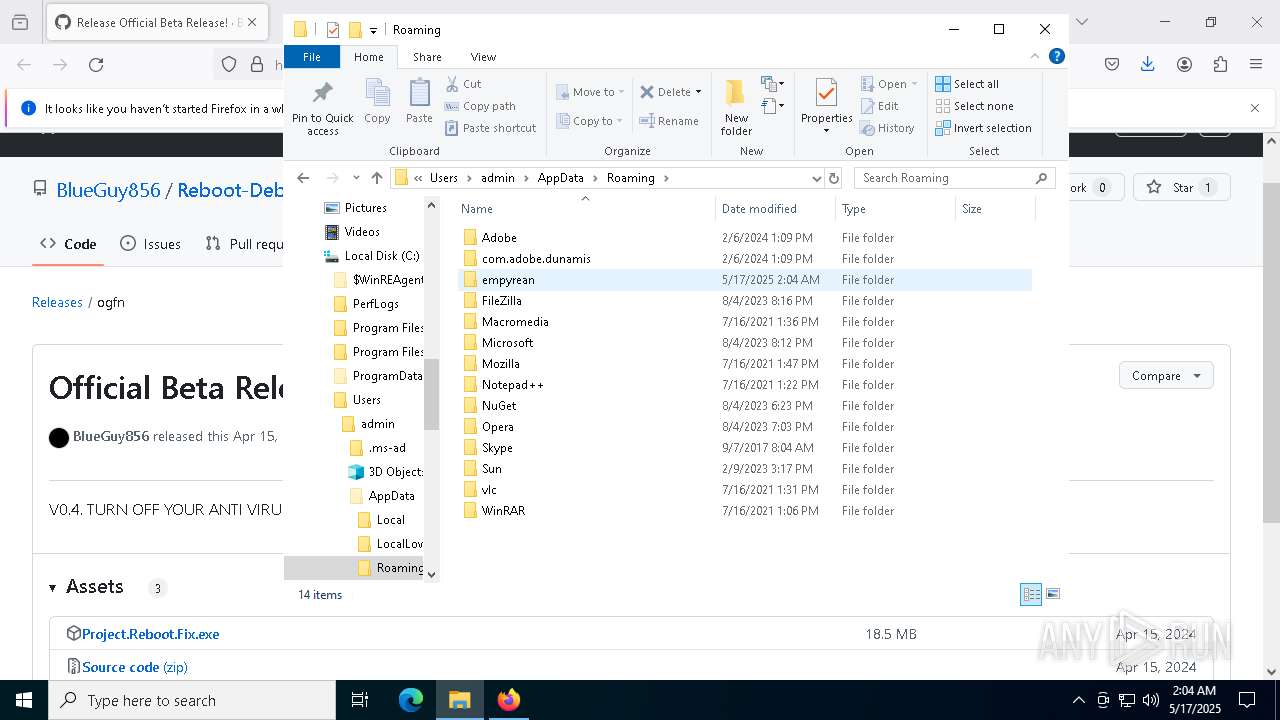Click Users in address breadcrumb

point(444,178)
